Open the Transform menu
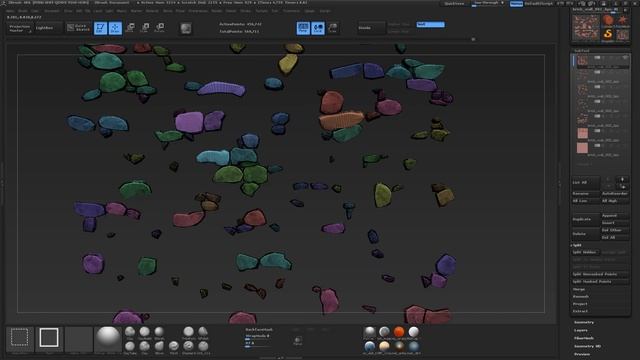This screenshot has width=640, height=360. (291, 11)
